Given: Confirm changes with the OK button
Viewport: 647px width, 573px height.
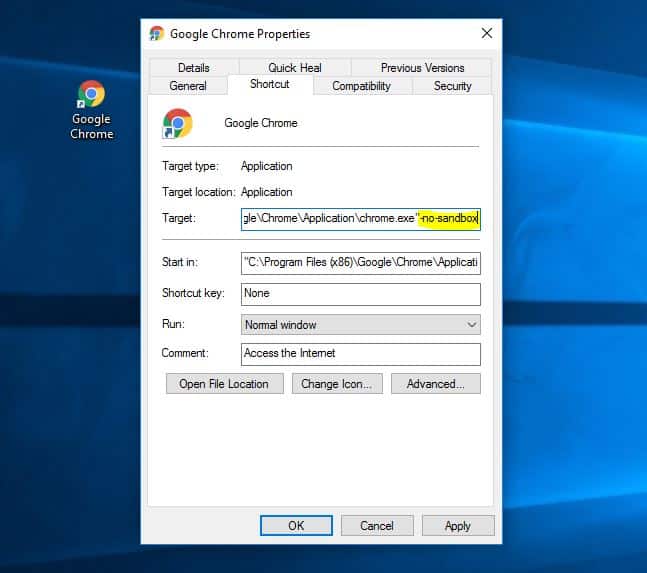Looking at the screenshot, I should 296,526.
